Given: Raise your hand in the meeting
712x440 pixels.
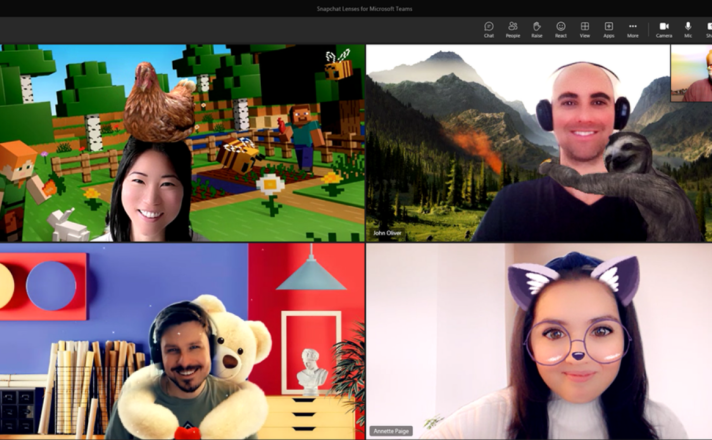Looking at the screenshot, I should tap(537, 30).
